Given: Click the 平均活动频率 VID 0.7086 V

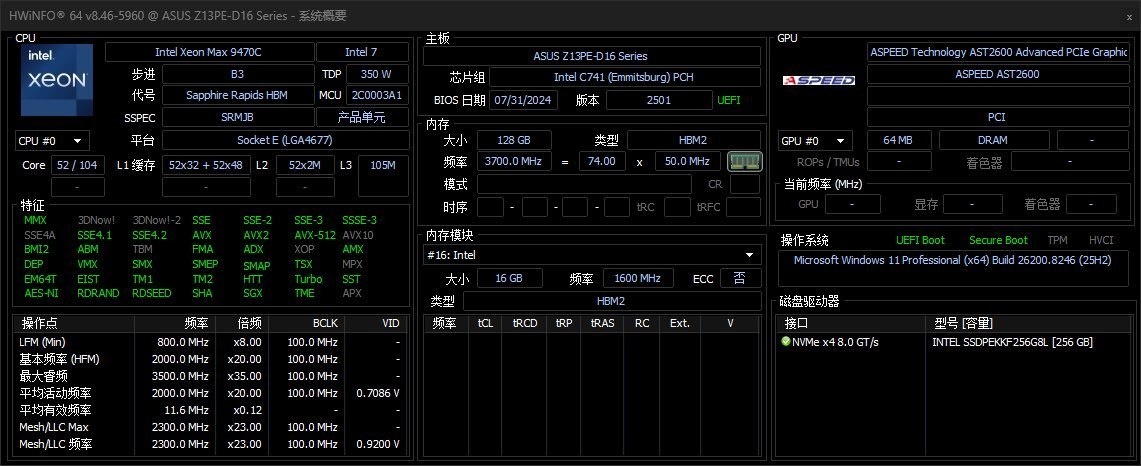Looking at the screenshot, I should pos(378,392).
